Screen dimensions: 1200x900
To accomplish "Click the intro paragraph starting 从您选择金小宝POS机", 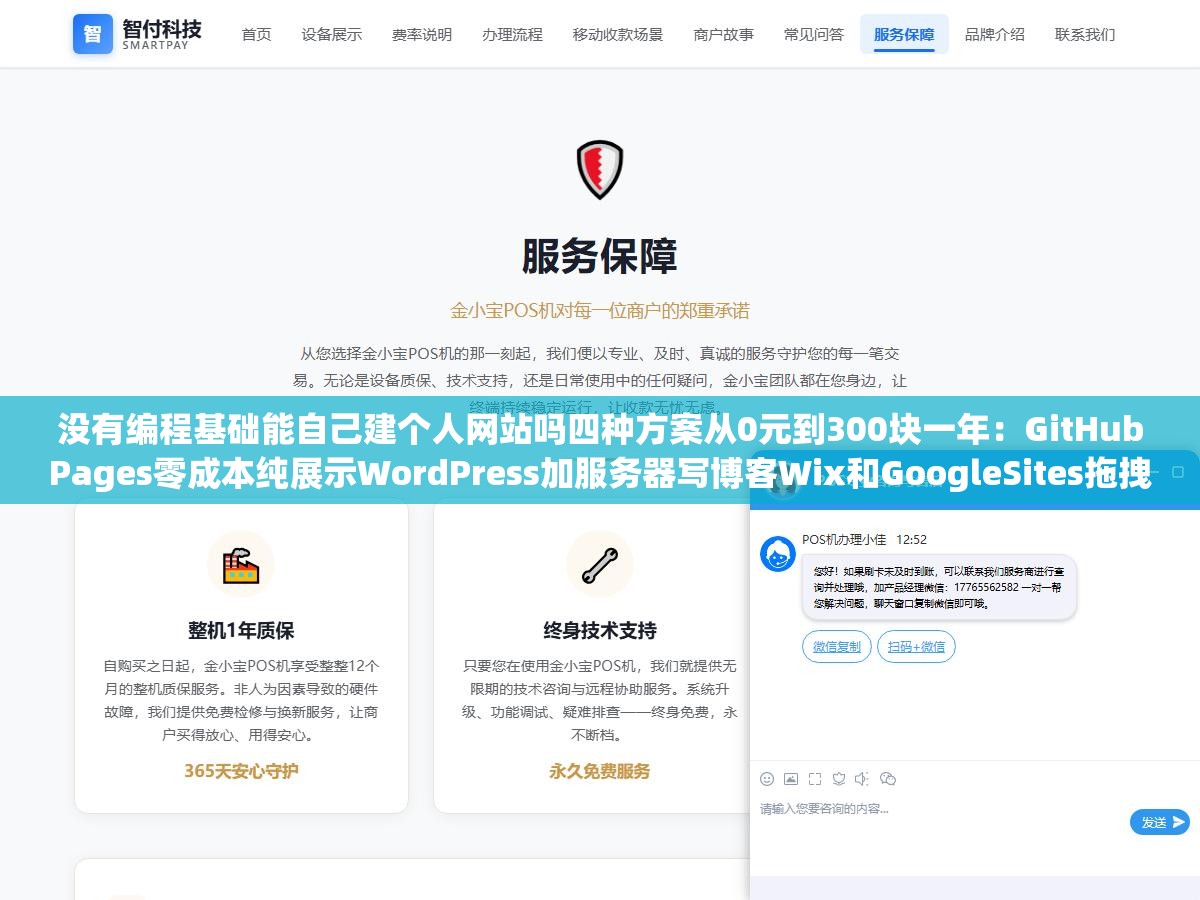I will coord(600,380).
